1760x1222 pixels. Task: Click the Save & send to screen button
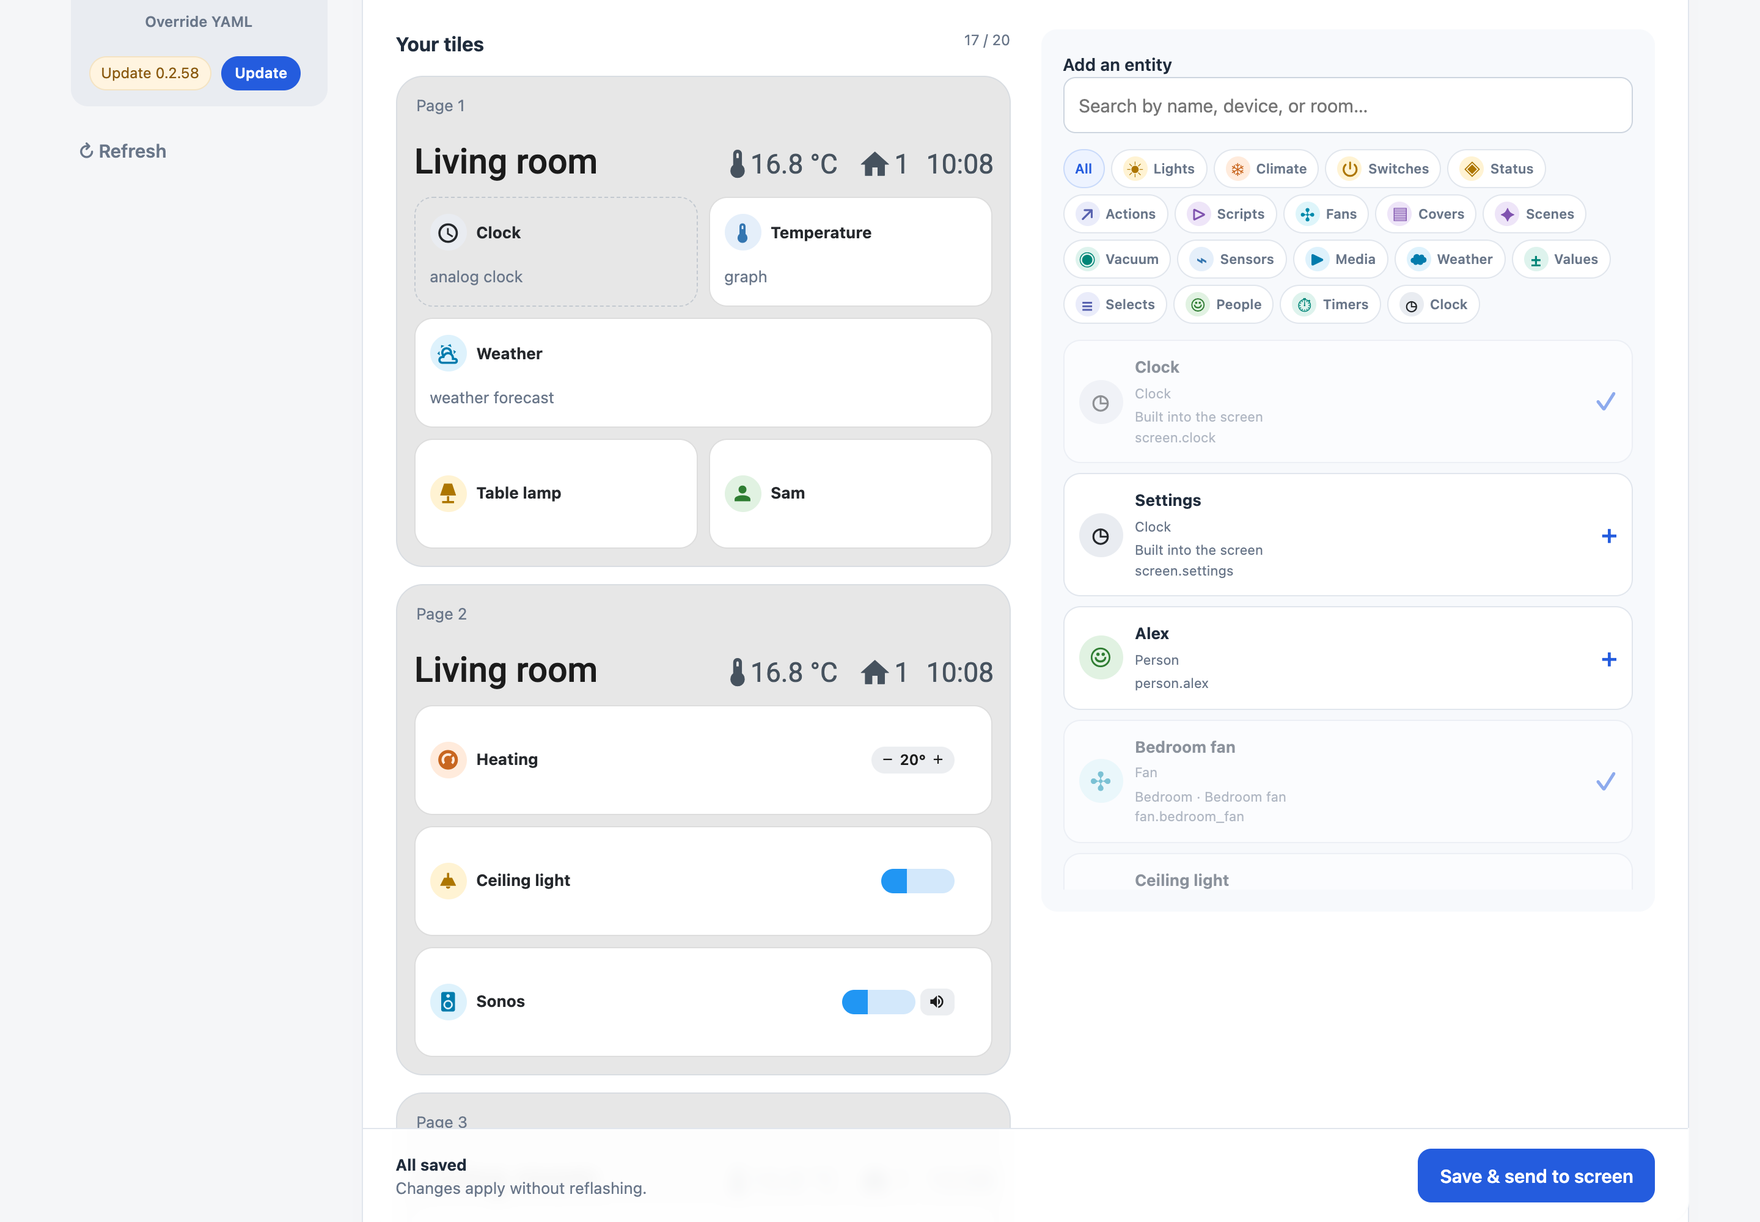tap(1536, 1176)
